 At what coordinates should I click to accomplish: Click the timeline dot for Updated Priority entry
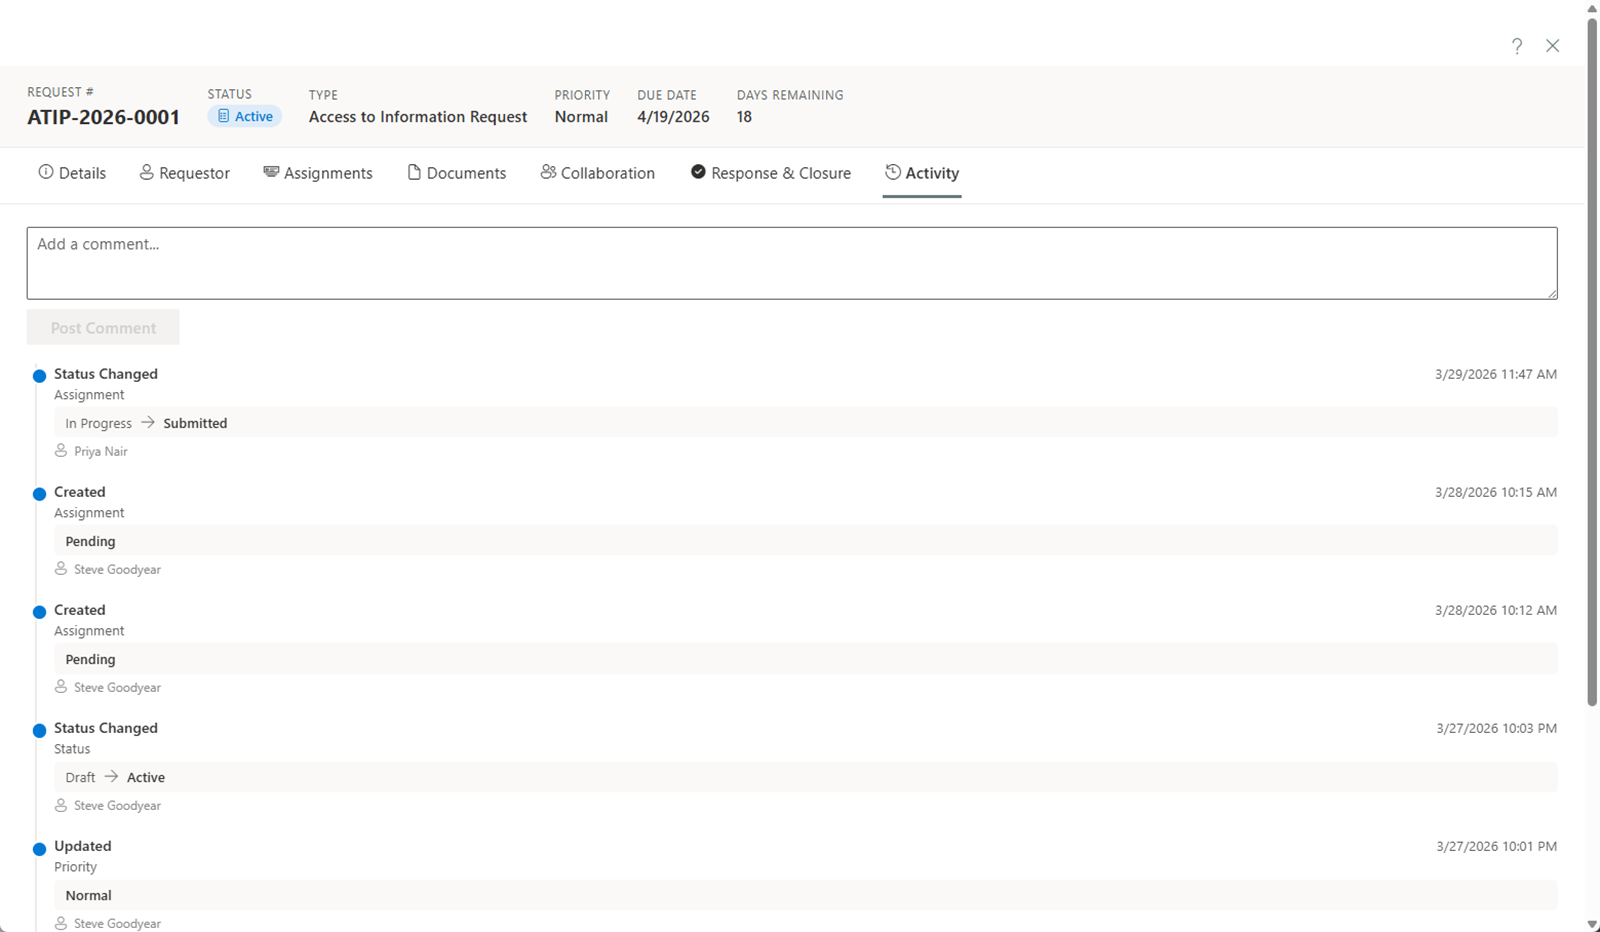40,849
